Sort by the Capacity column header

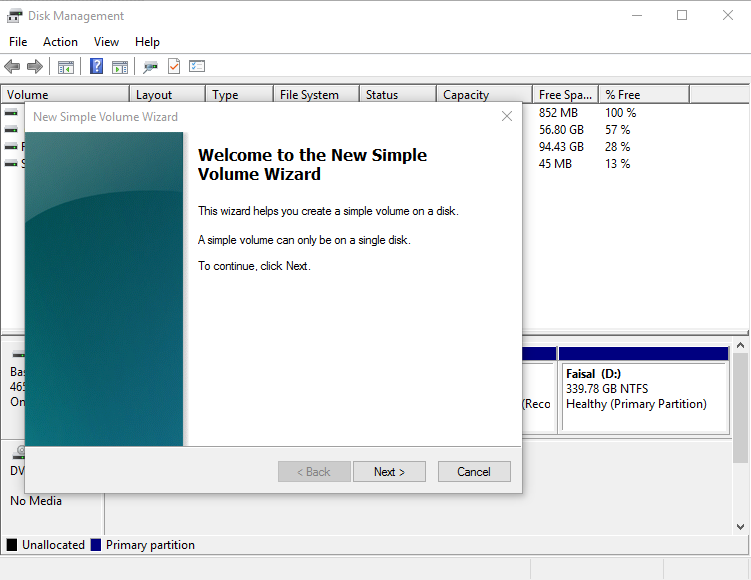pyautogui.click(x=466, y=95)
